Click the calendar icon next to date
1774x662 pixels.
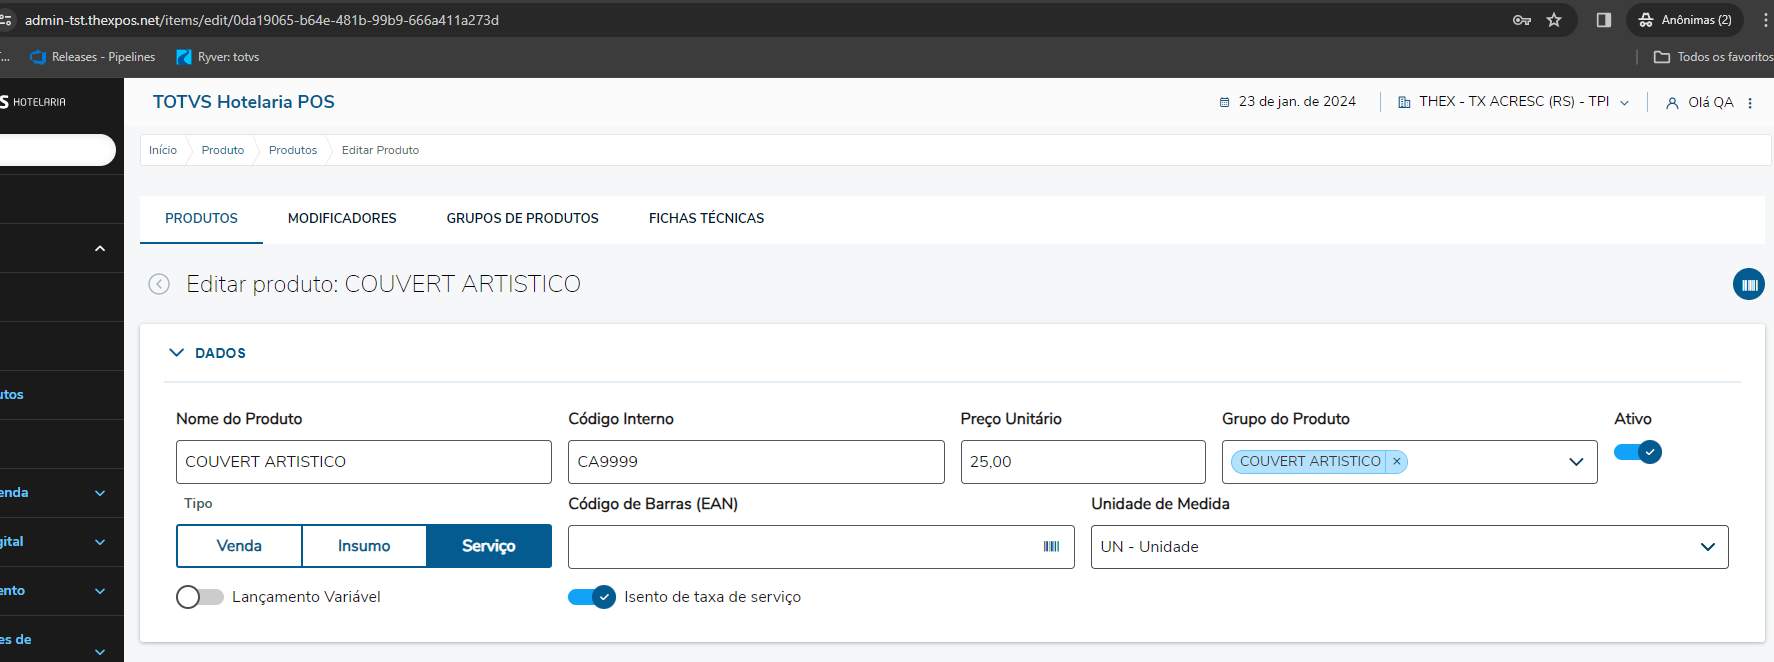[1224, 102]
